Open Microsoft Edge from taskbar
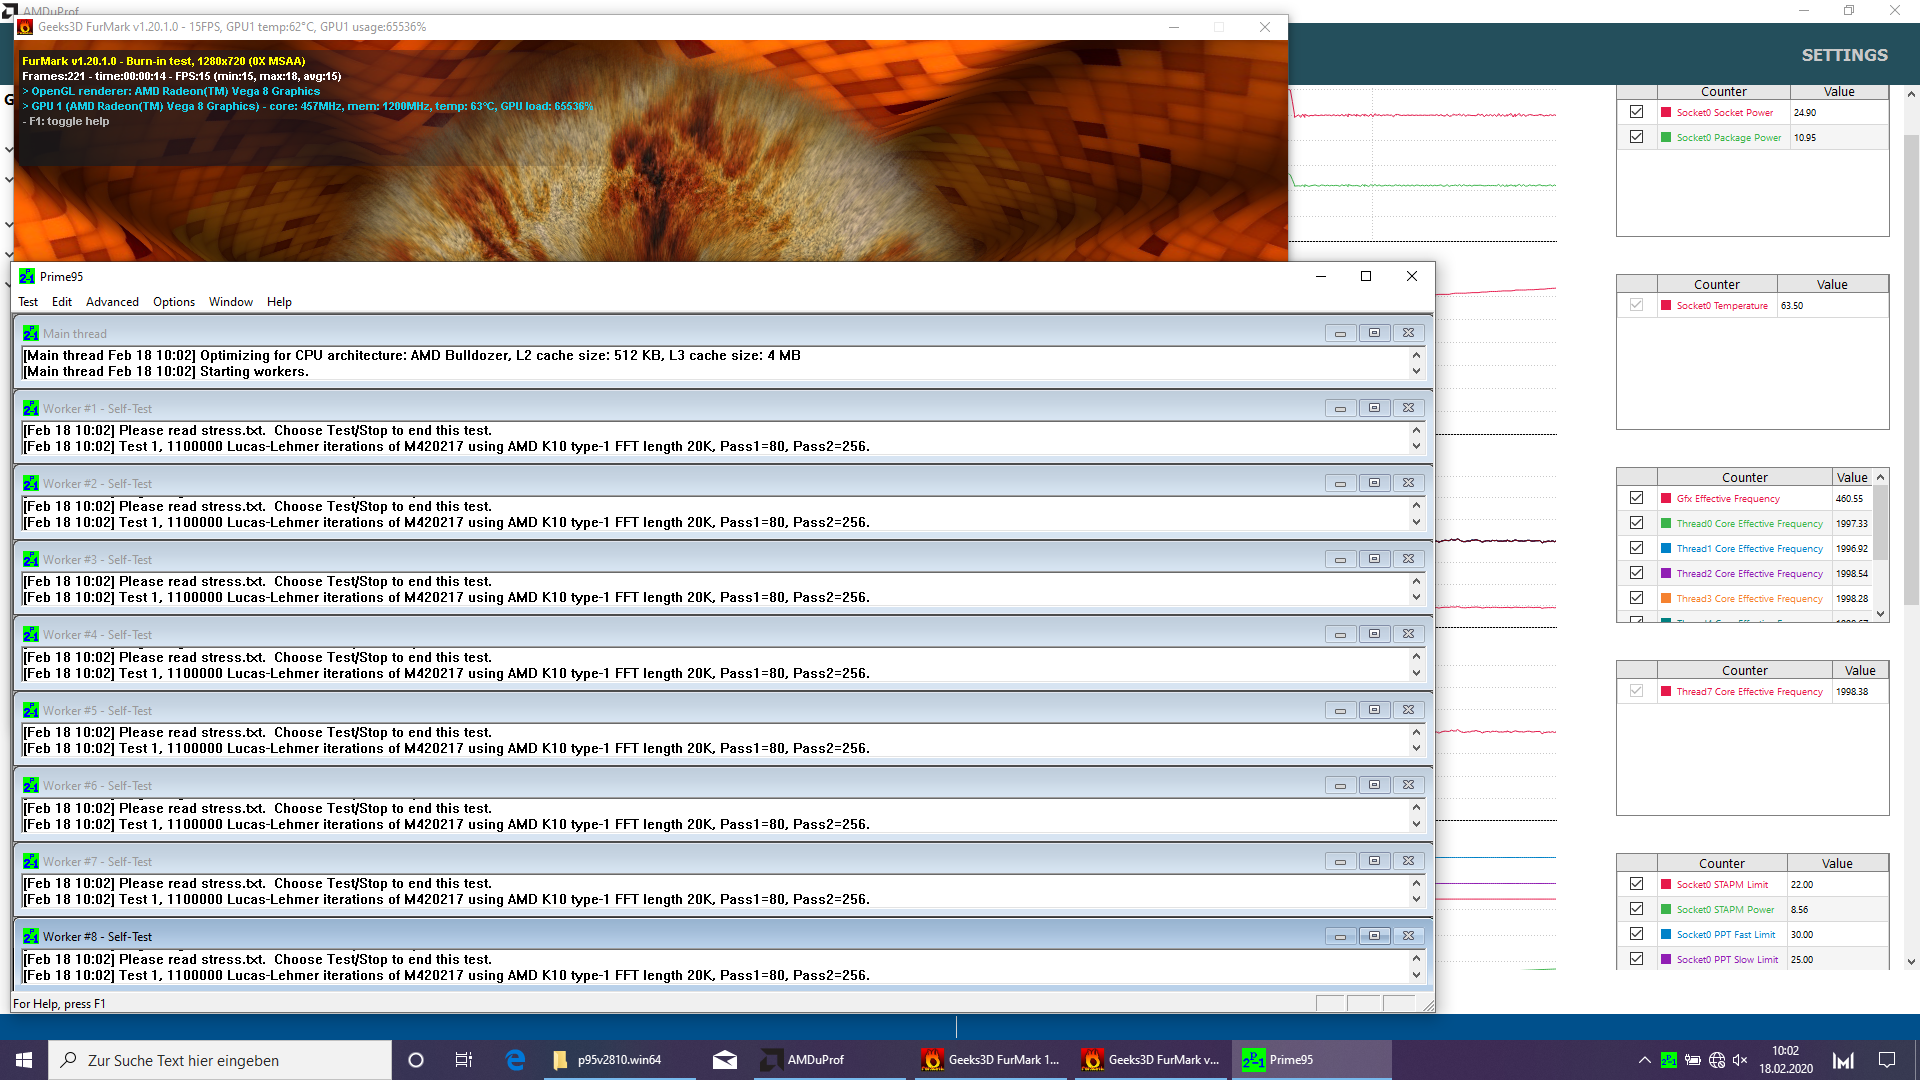 pyautogui.click(x=515, y=1060)
